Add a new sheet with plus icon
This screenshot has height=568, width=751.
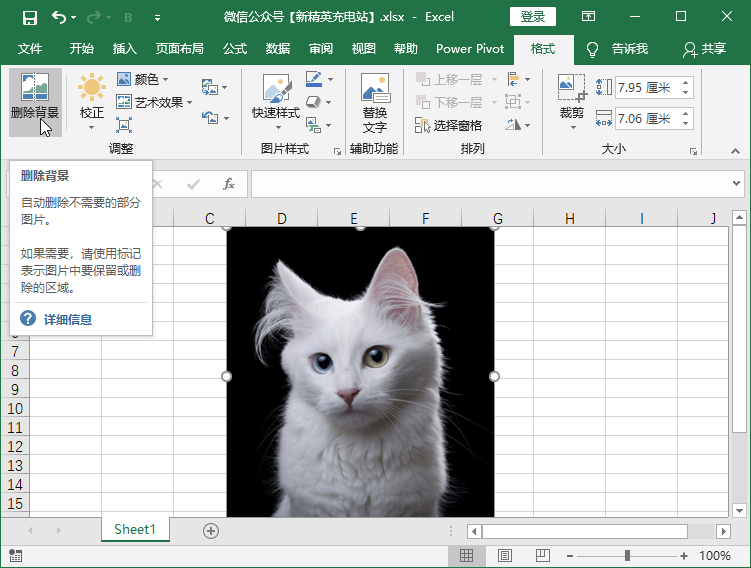[x=211, y=531]
